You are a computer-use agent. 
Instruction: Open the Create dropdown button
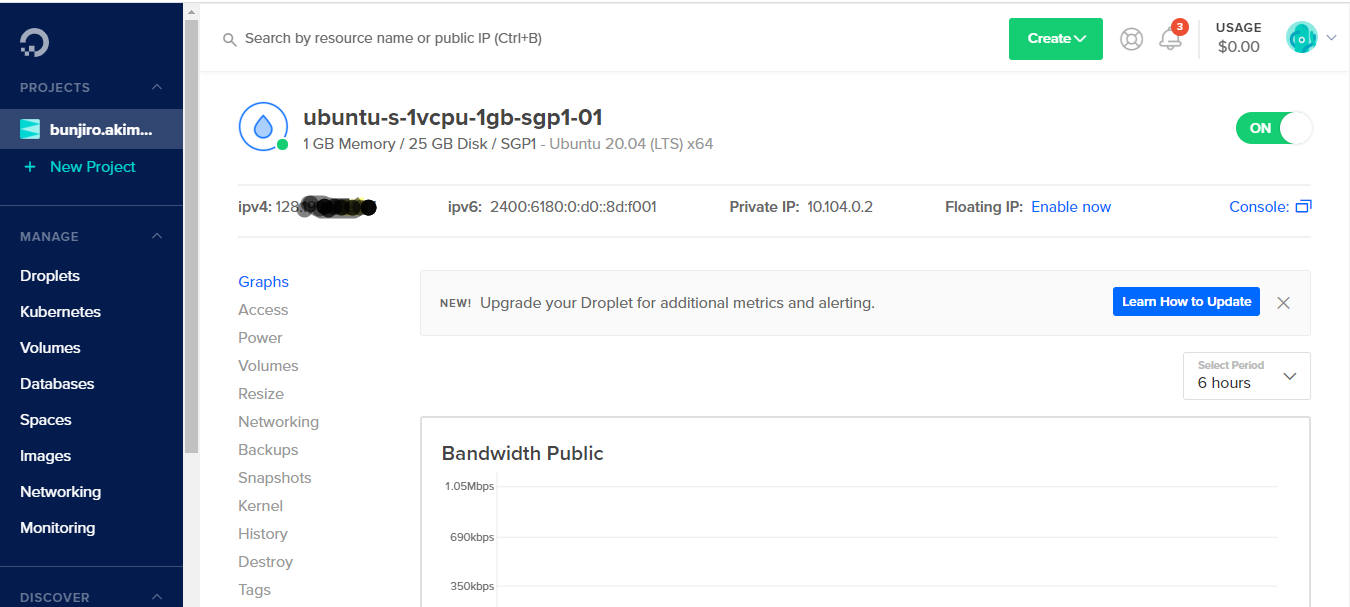click(1056, 39)
